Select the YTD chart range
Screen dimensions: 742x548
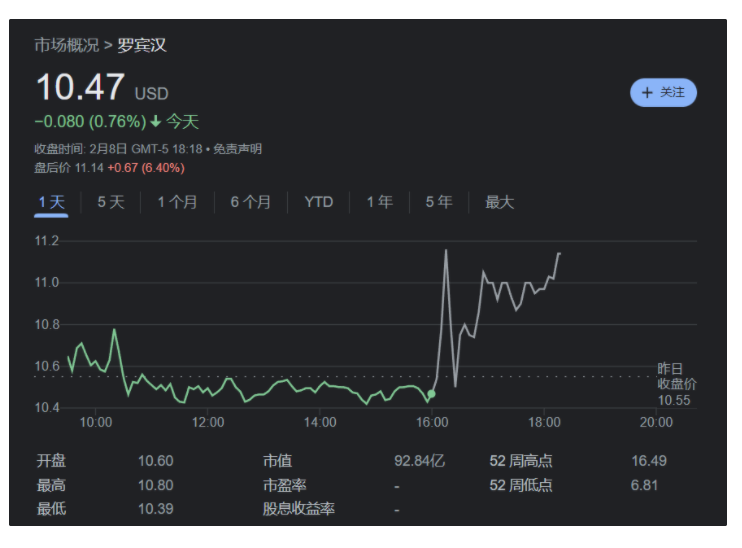tap(318, 202)
